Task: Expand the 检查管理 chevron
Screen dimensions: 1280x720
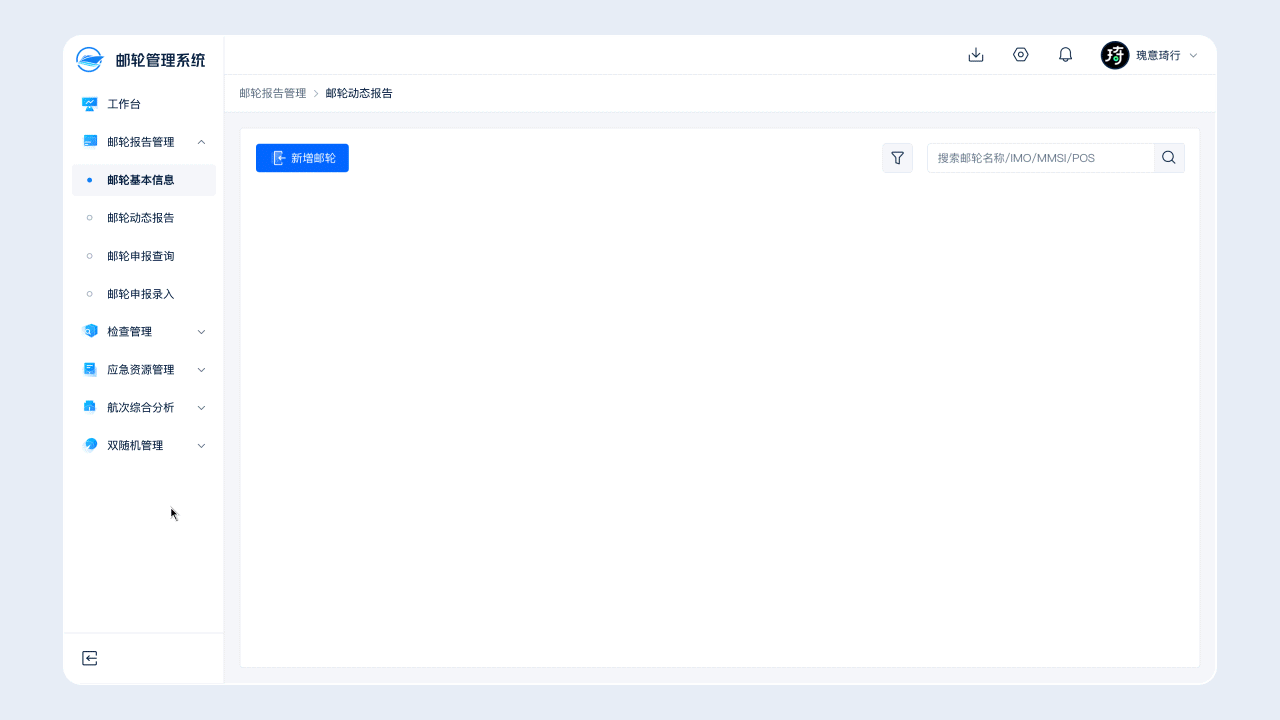Action: 201,332
